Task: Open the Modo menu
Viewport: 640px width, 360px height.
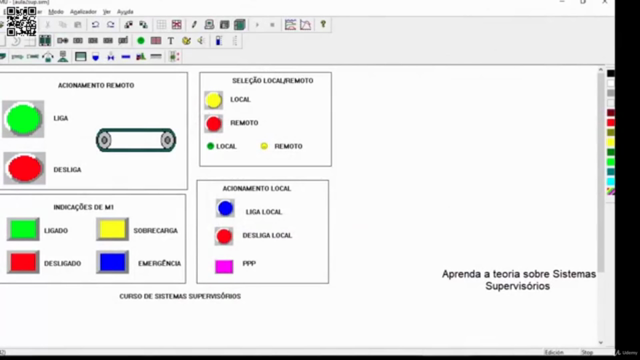Action: tap(56, 12)
